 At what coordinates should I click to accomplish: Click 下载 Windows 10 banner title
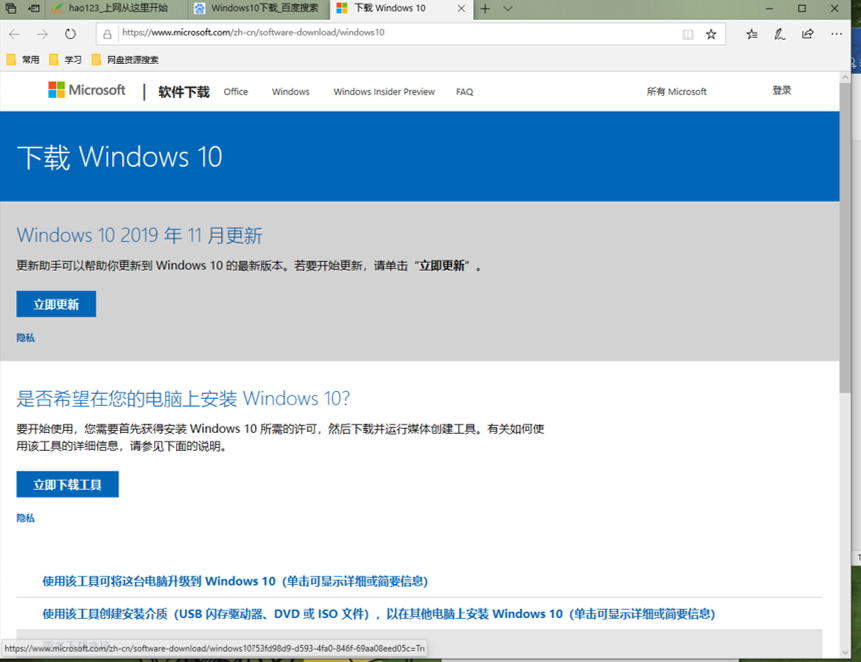click(120, 157)
